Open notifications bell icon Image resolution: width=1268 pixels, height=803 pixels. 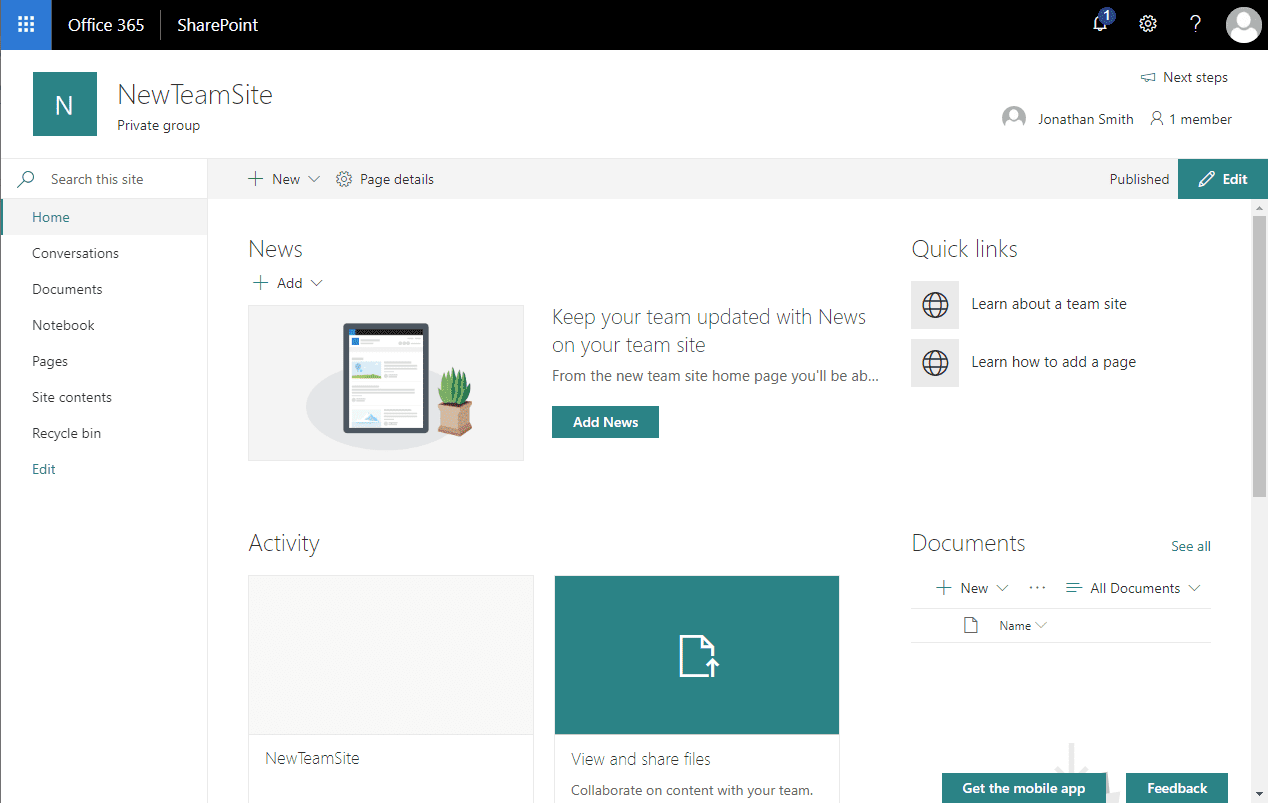point(1101,24)
